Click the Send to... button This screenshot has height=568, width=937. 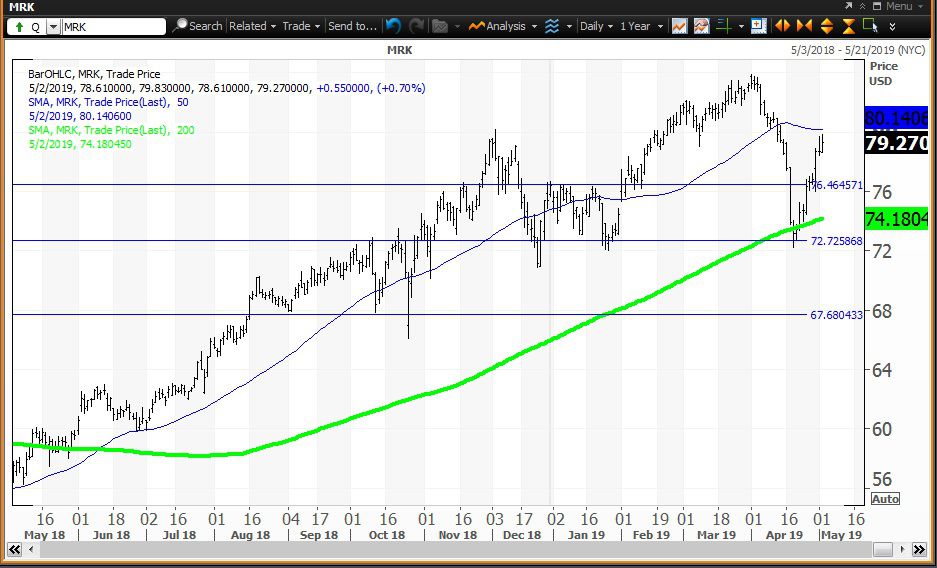[353, 26]
